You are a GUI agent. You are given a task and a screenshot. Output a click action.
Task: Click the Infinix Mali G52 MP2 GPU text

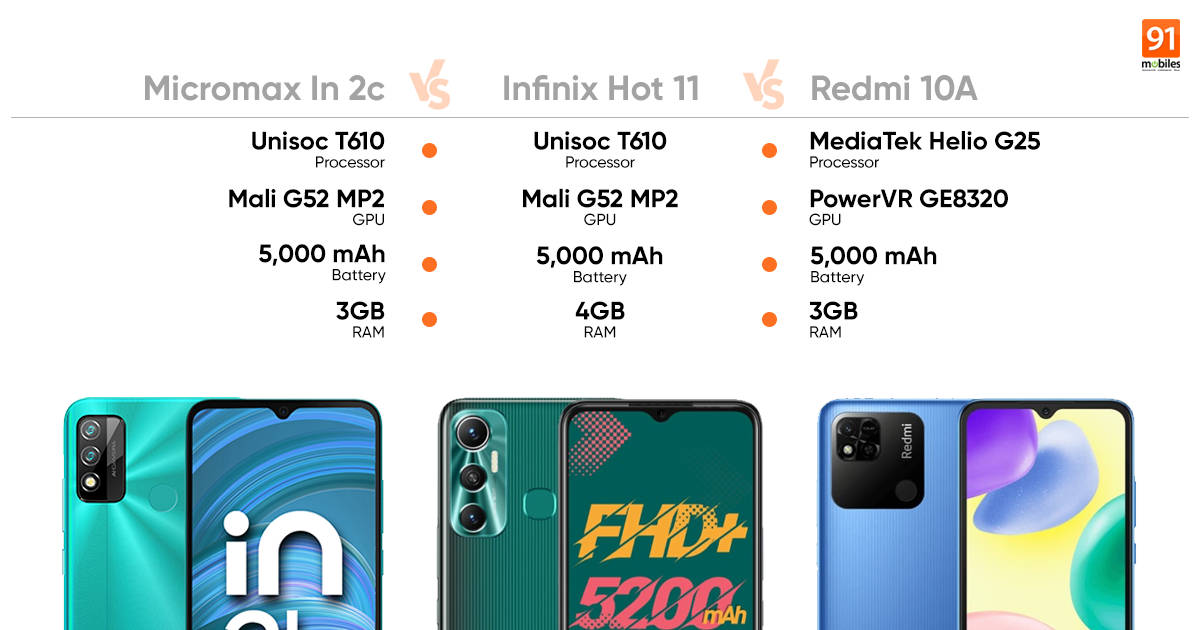click(x=600, y=207)
